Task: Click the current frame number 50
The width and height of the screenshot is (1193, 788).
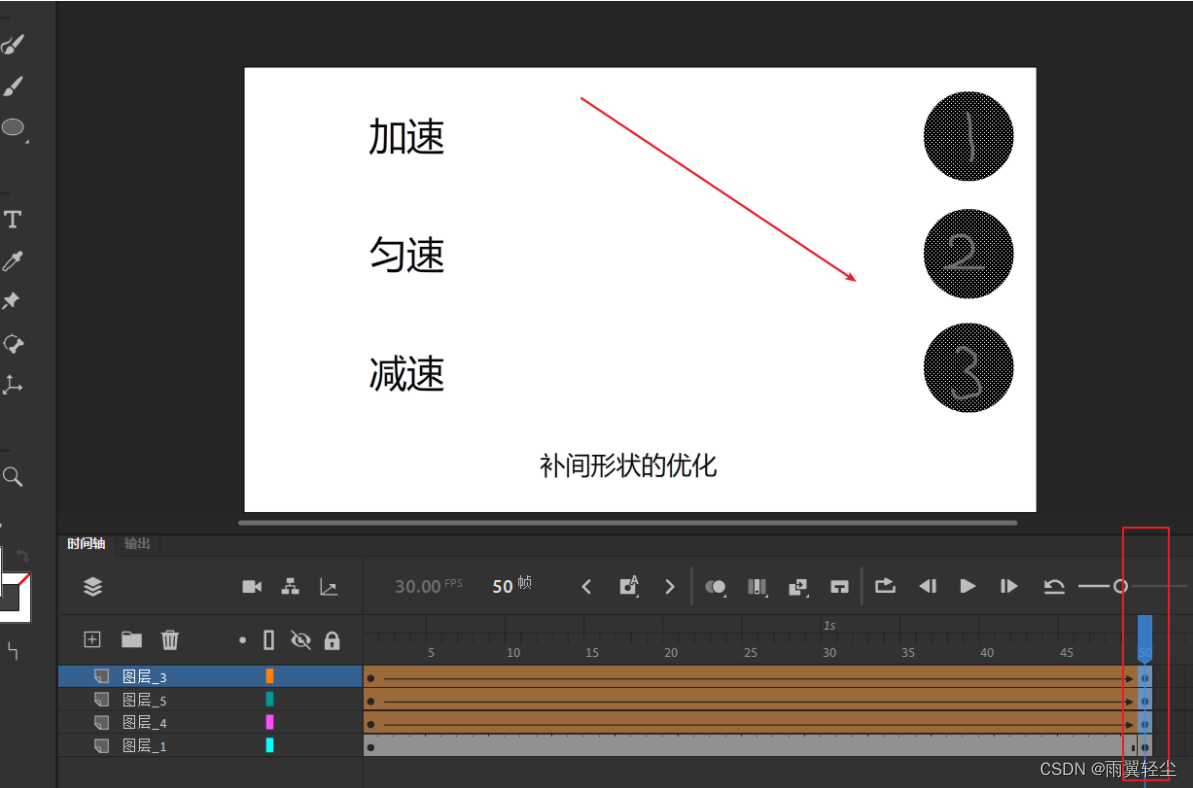Action: (502, 586)
